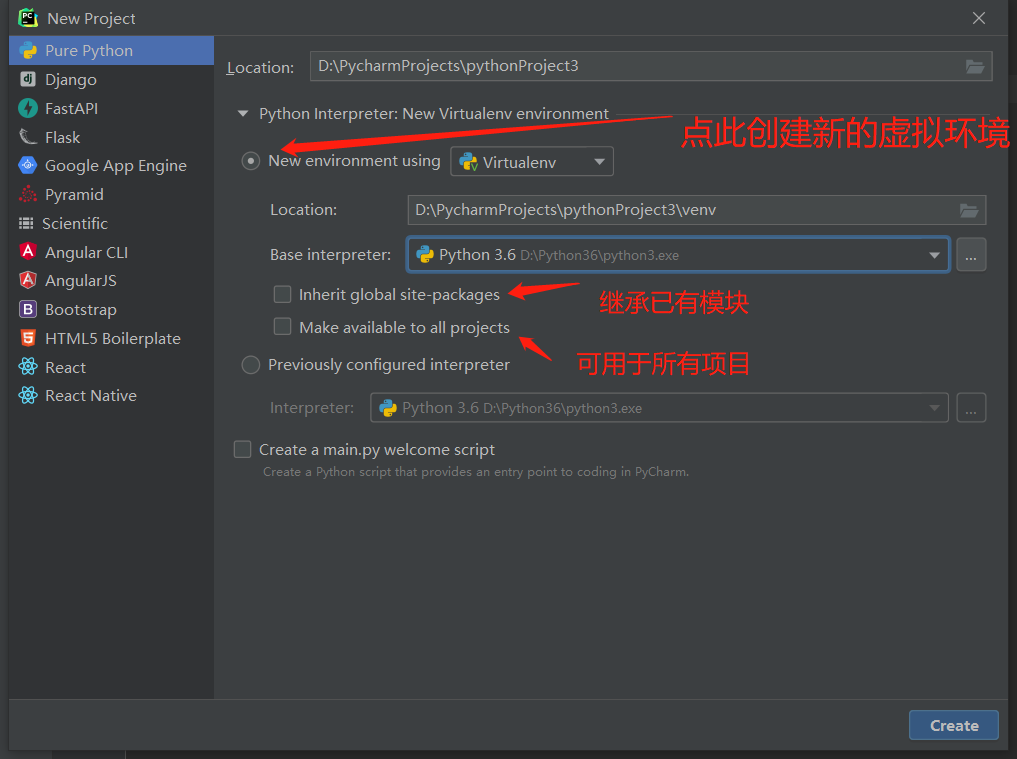
Task: Click the PyCharm logo in title bar
Action: tap(28, 18)
